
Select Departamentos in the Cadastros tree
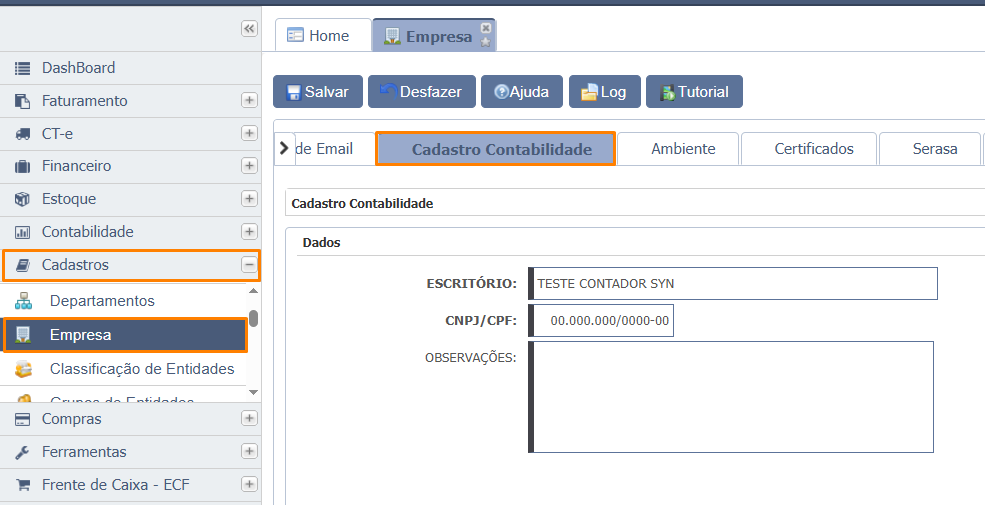(x=102, y=301)
